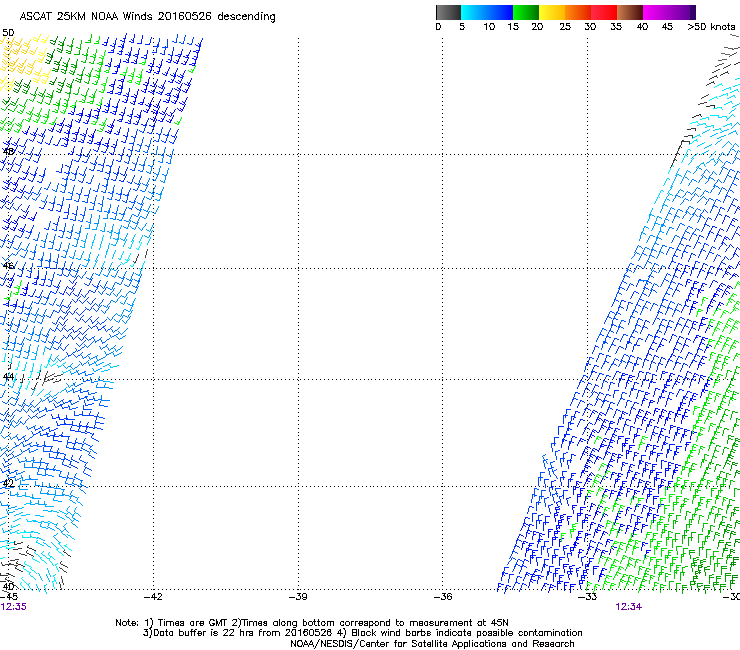
Task: Click the cyan-to-blue 5-15 knots color band
Action: (487, 12)
